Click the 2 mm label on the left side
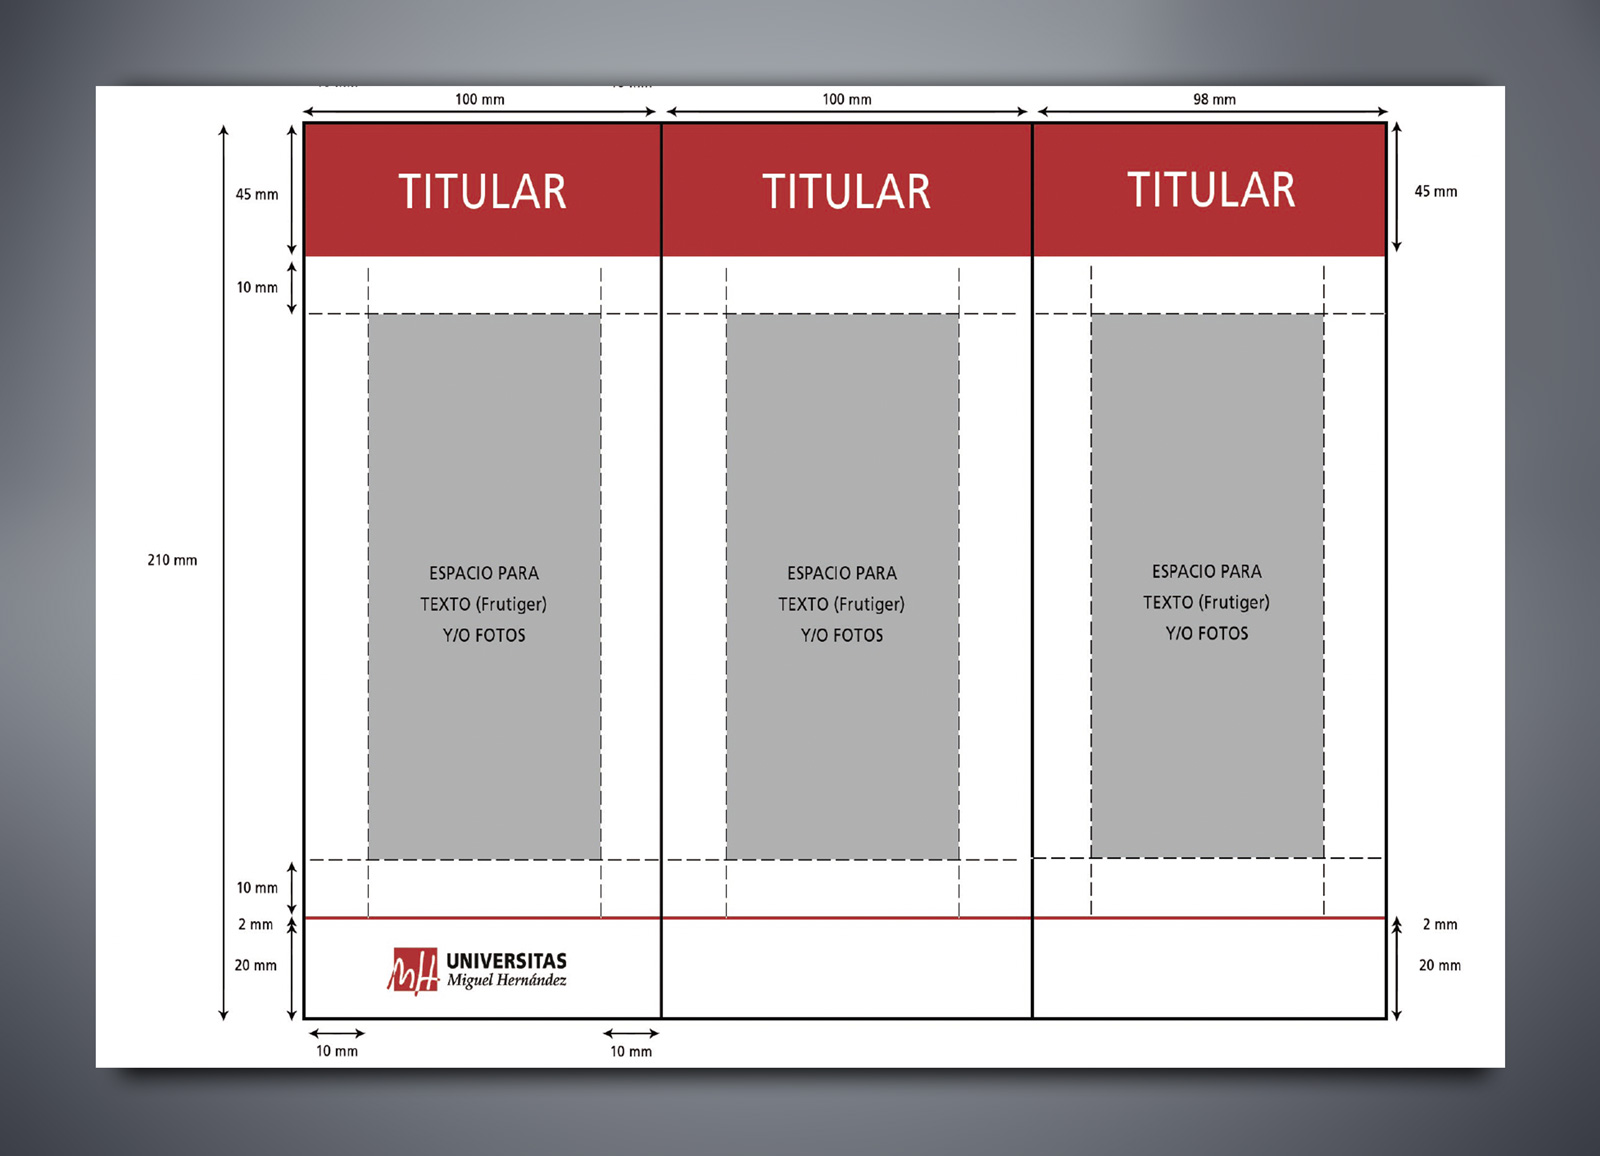Viewport: 1600px width, 1156px height. (255, 924)
